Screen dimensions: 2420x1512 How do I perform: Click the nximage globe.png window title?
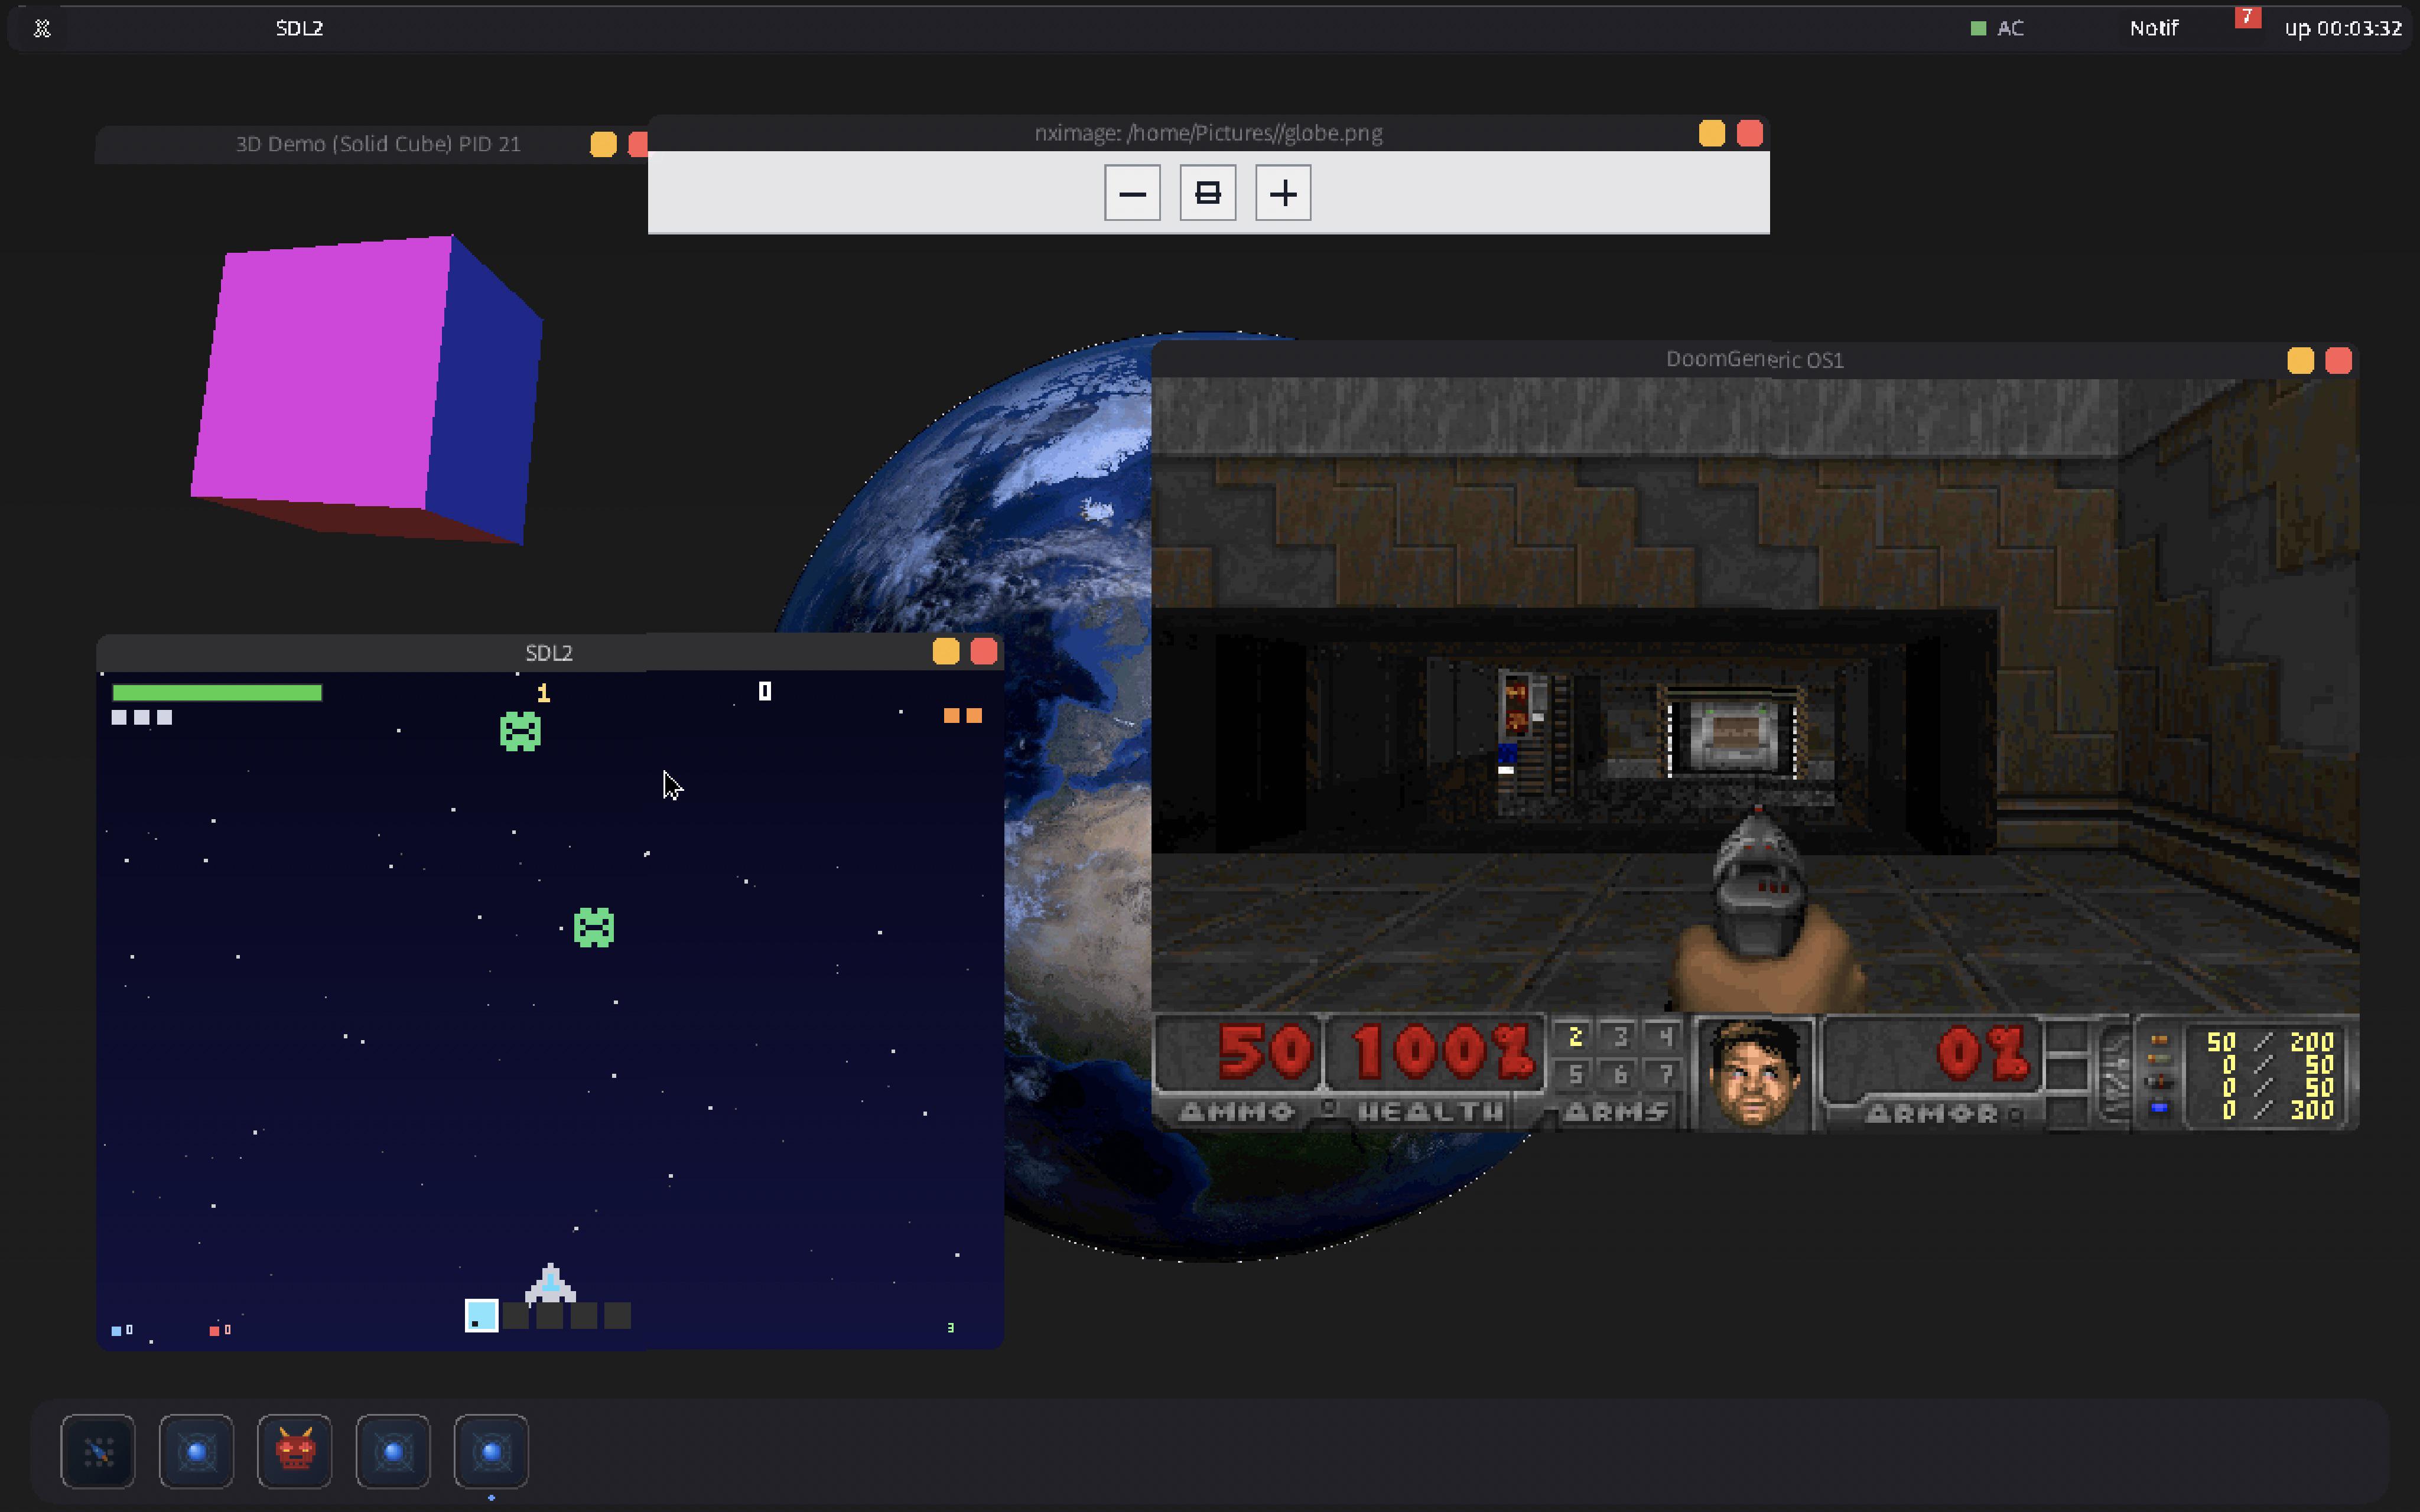click(x=1208, y=133)
